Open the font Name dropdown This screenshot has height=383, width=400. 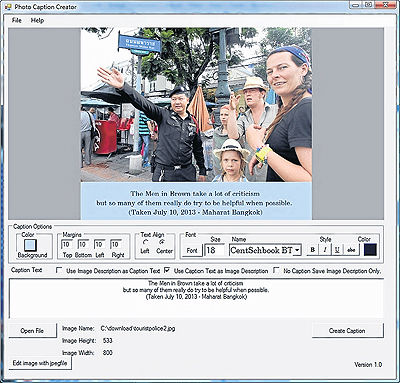(297, 250)
